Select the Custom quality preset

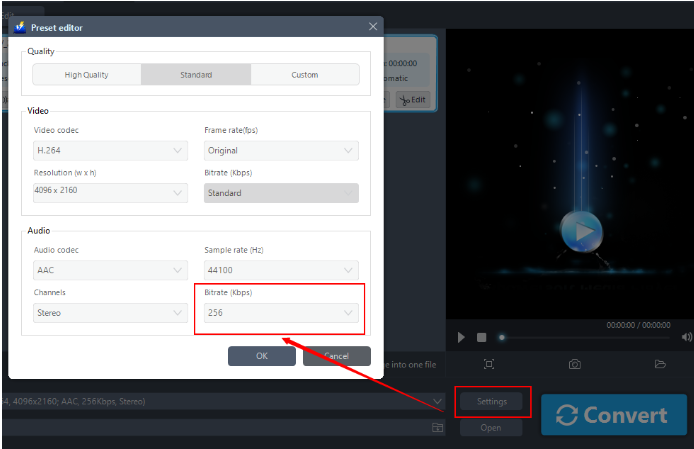click(x=305, y=74)
